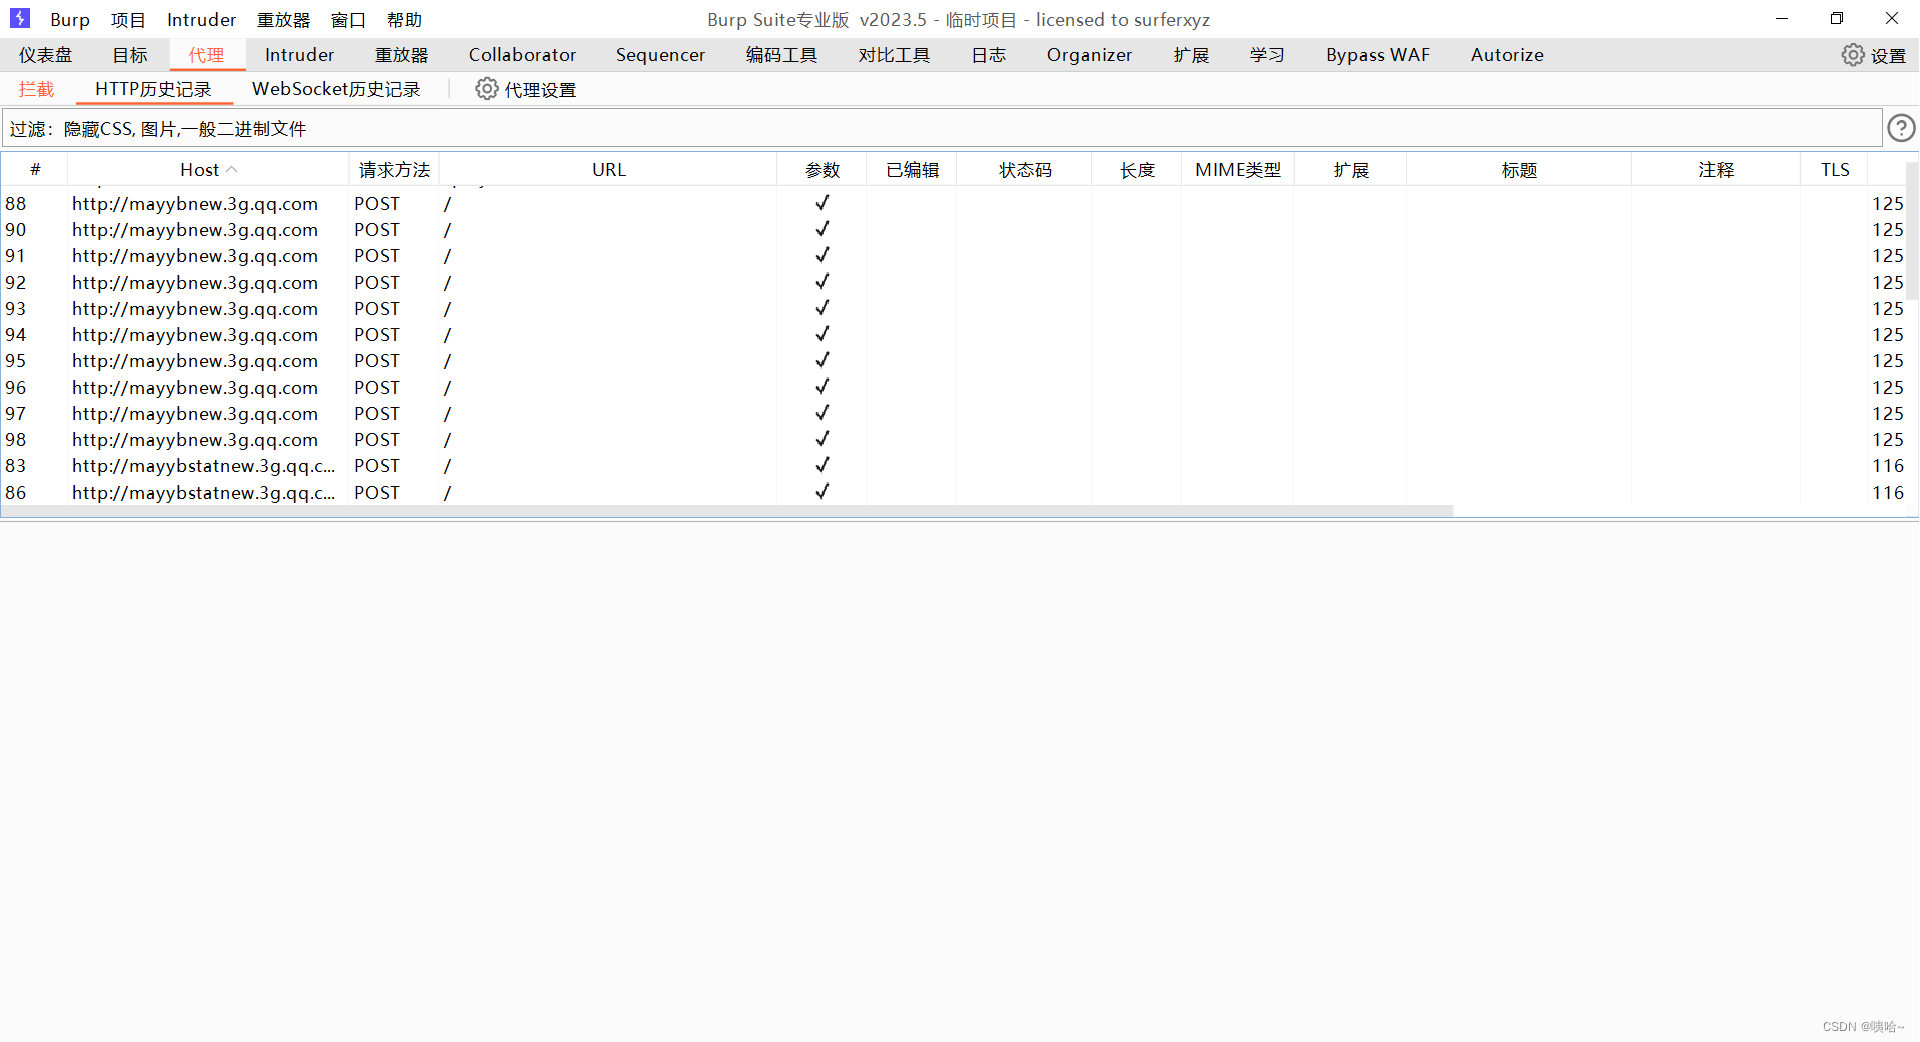Select history row number 94

pos(954,335)
